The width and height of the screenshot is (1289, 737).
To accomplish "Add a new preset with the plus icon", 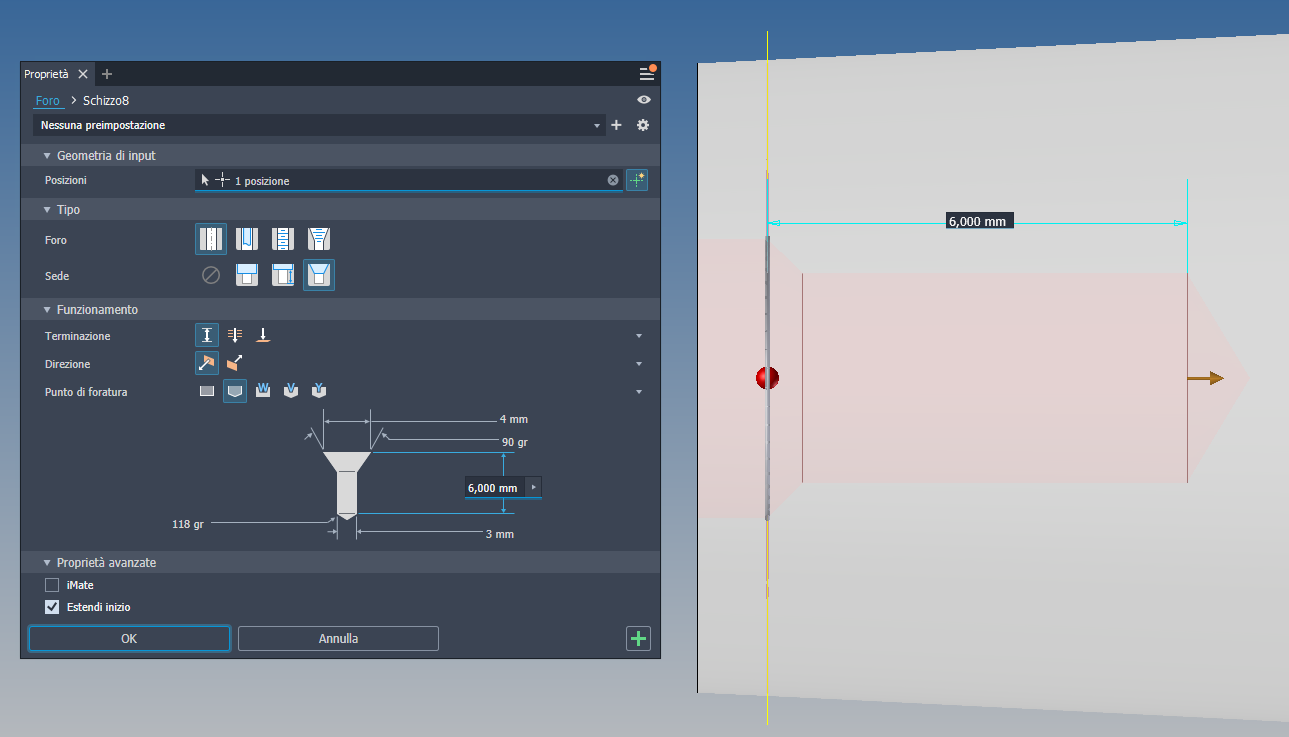I will [616, 125].
